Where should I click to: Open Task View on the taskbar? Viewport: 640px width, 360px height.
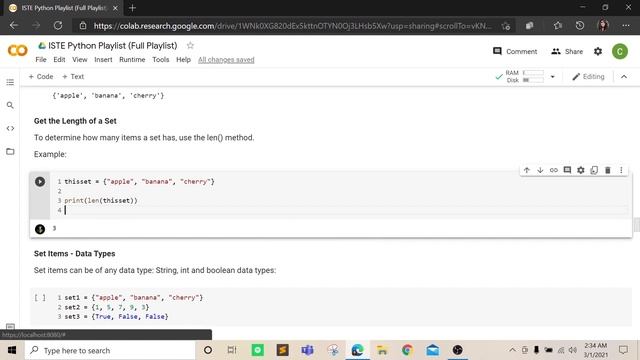(x=232, y=350)
